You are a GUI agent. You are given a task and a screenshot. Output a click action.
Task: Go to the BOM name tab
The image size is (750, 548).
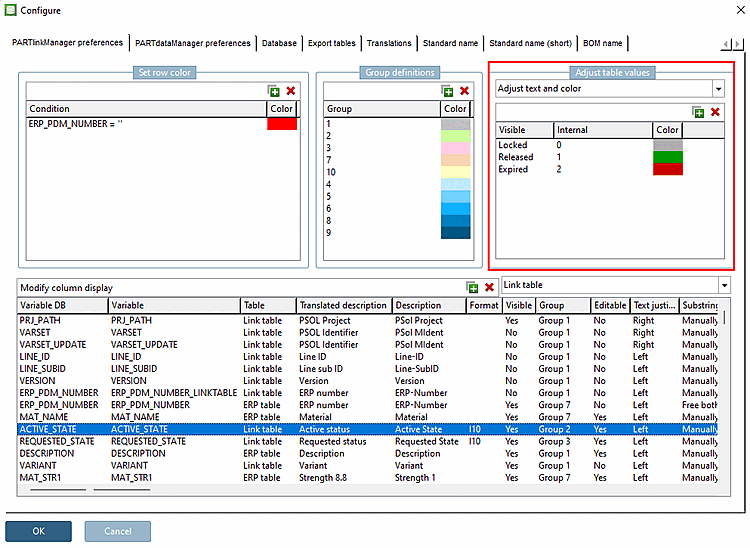(602, 44)
